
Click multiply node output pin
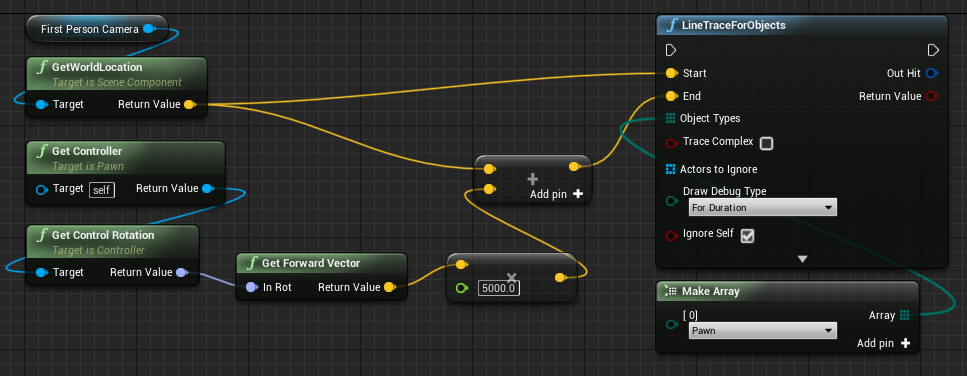[560, 277]
